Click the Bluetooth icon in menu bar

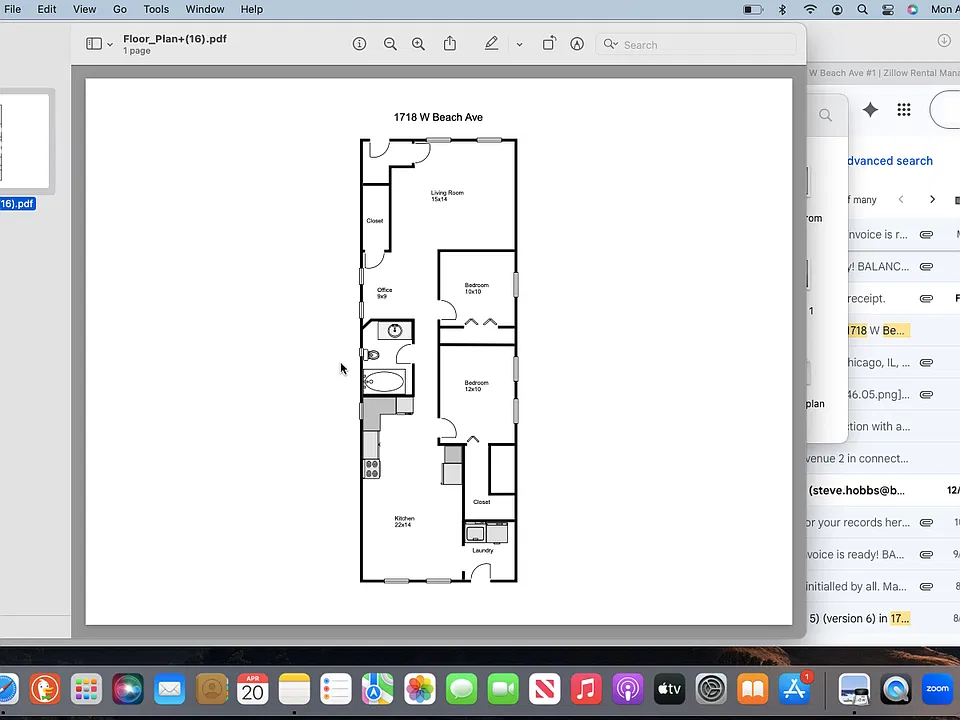(782, 9)
